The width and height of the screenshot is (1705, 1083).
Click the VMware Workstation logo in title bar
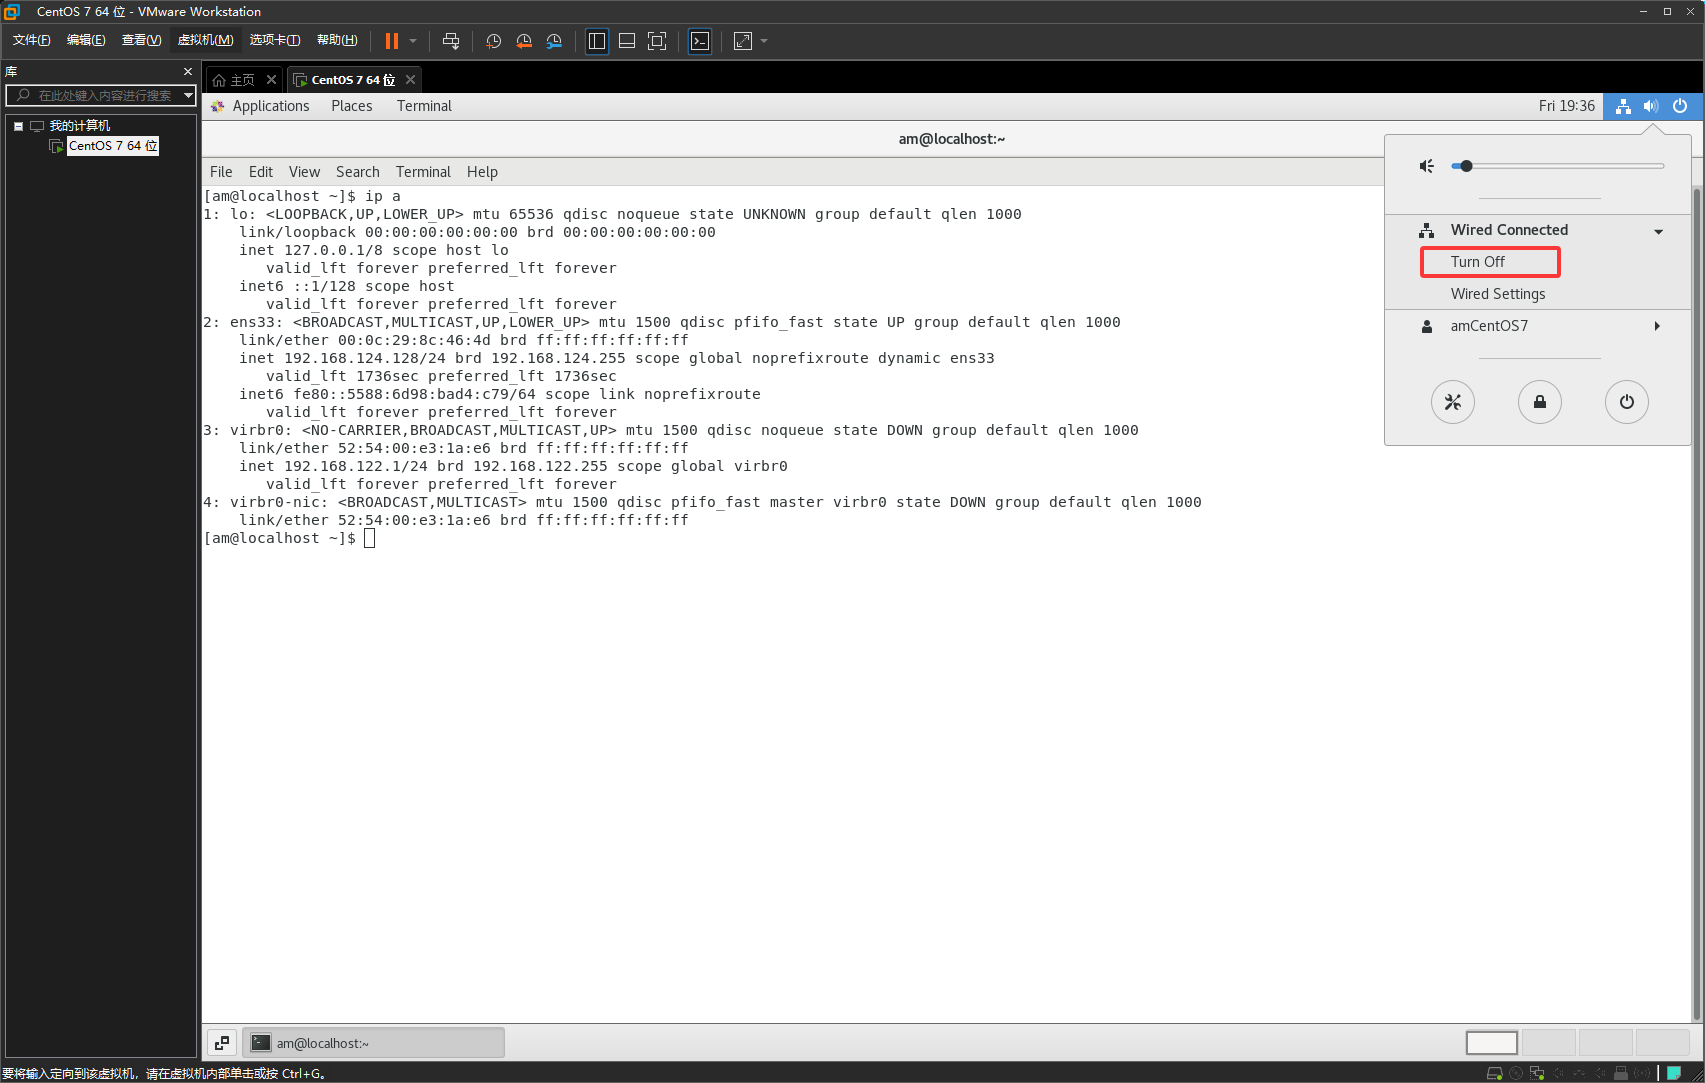coord(12,11)
